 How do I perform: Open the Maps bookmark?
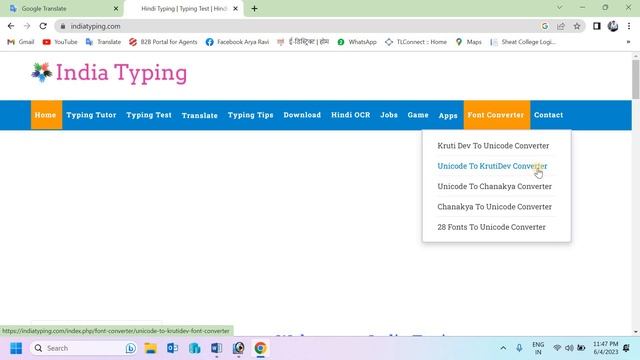[468, 42]
